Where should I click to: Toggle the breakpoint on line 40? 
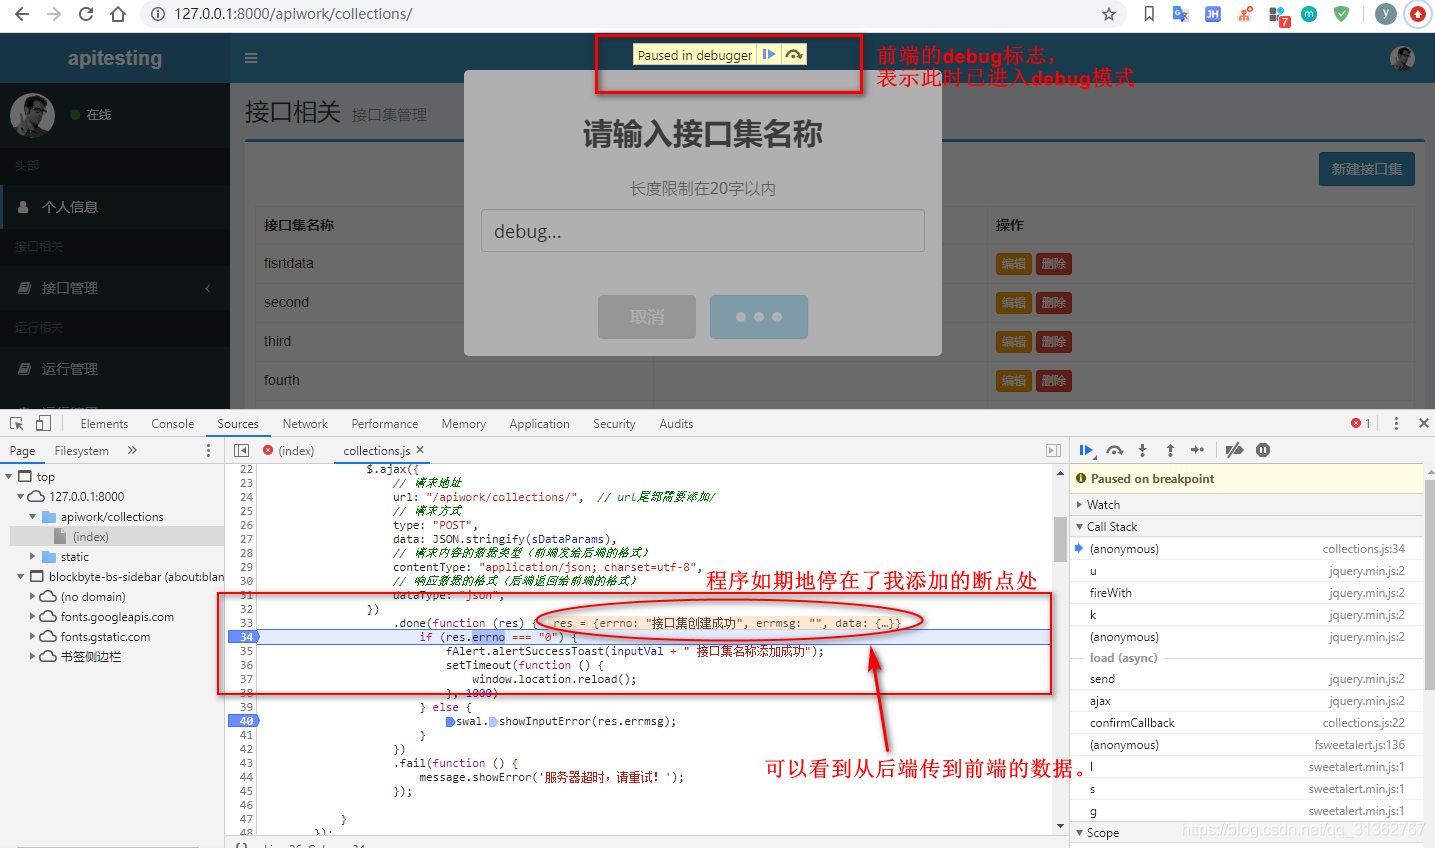244,720
